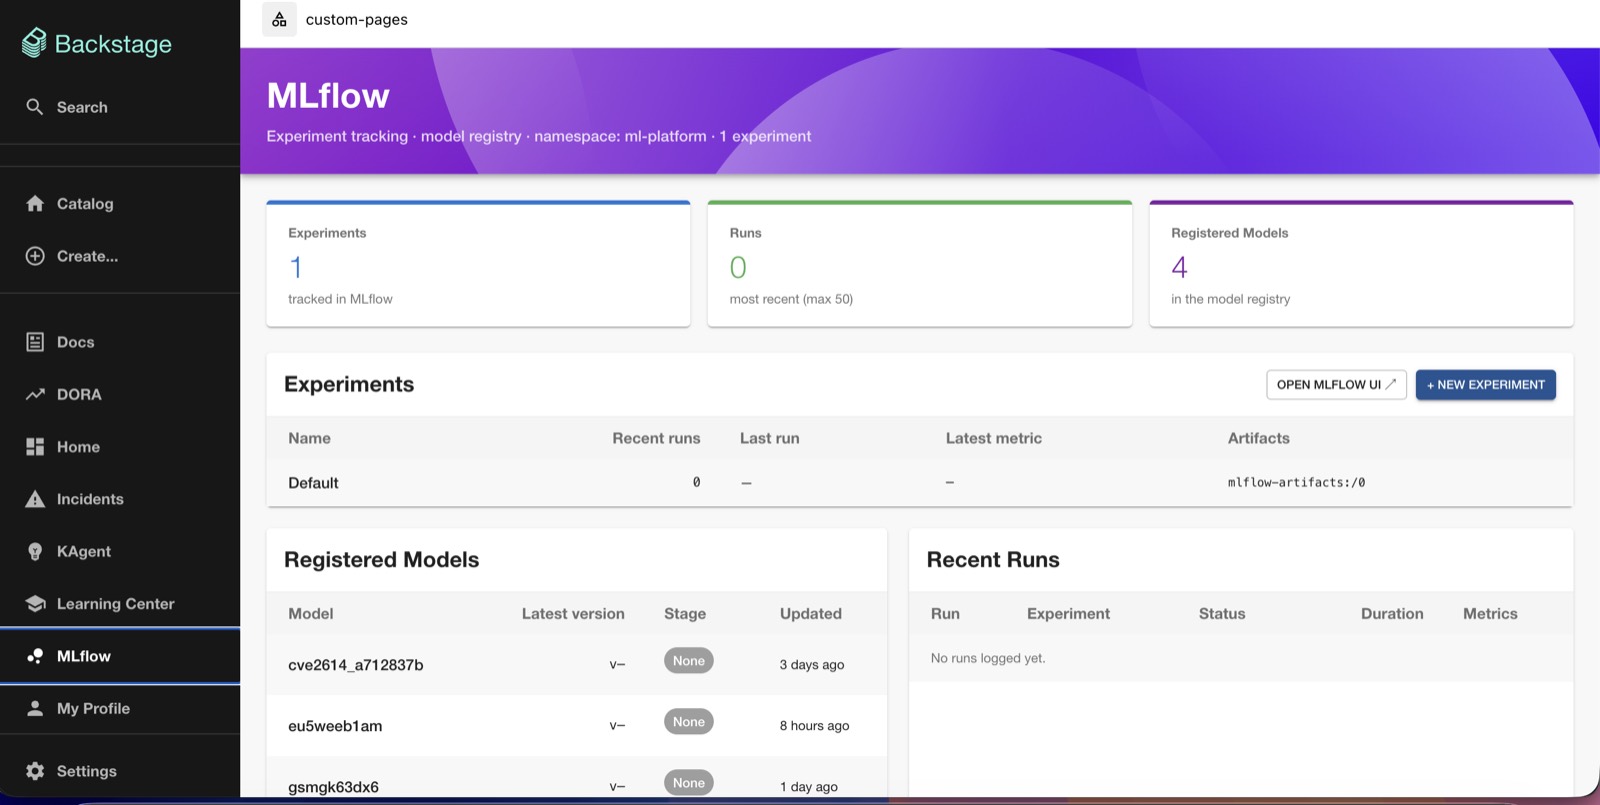
Task: Select the Default experiment row
Action: pyautogui.click(x=919, y=483)
